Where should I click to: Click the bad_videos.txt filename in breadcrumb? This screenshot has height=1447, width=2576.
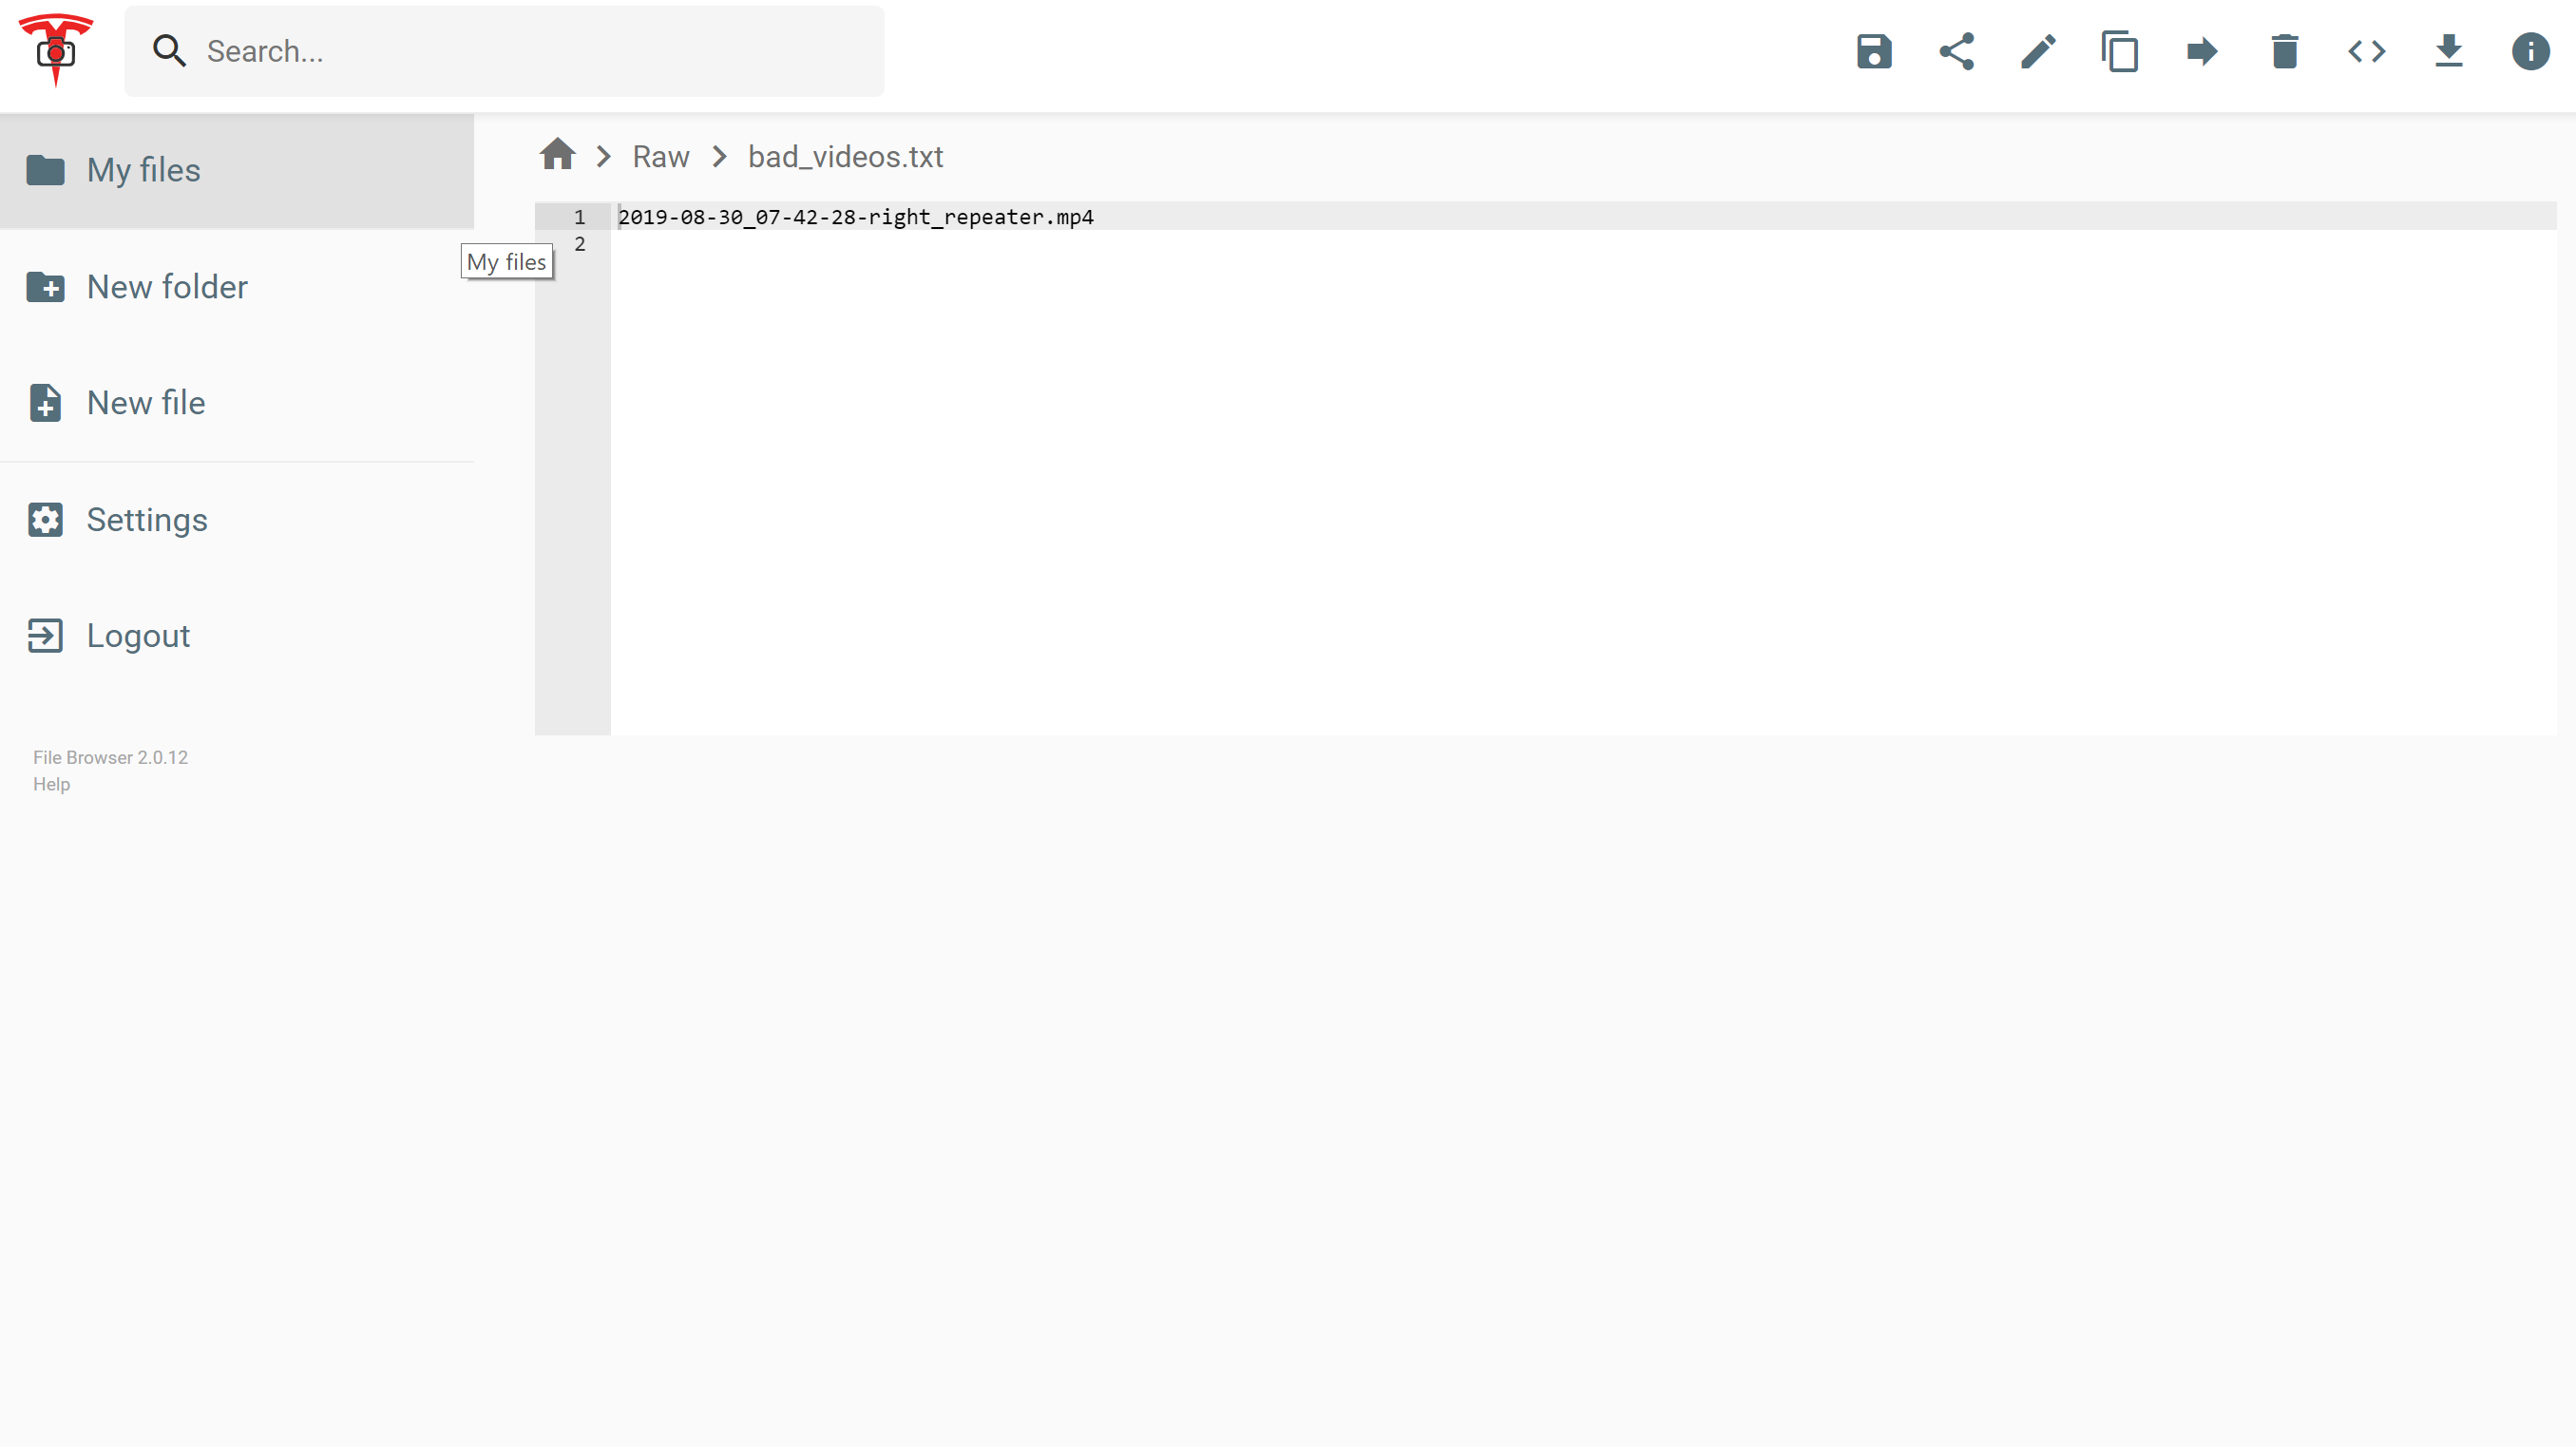coord(842,156)
